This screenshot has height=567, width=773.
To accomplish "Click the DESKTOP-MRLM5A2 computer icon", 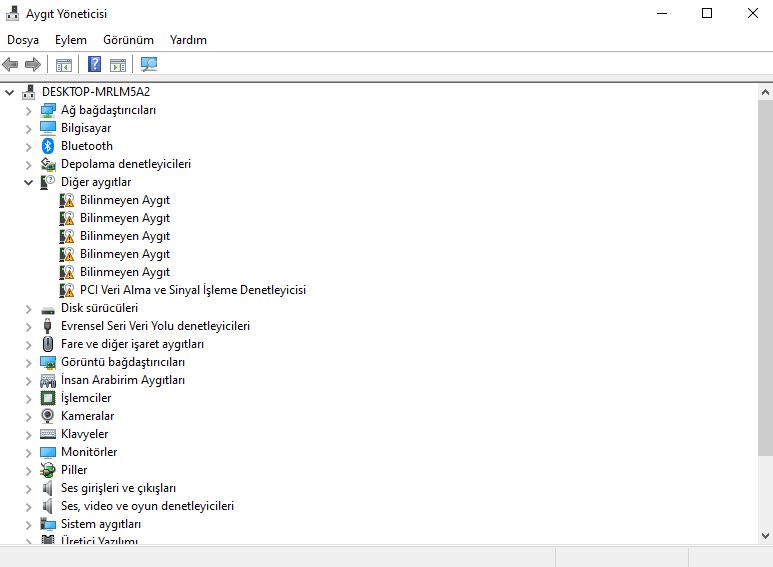I will pos(29,92).
